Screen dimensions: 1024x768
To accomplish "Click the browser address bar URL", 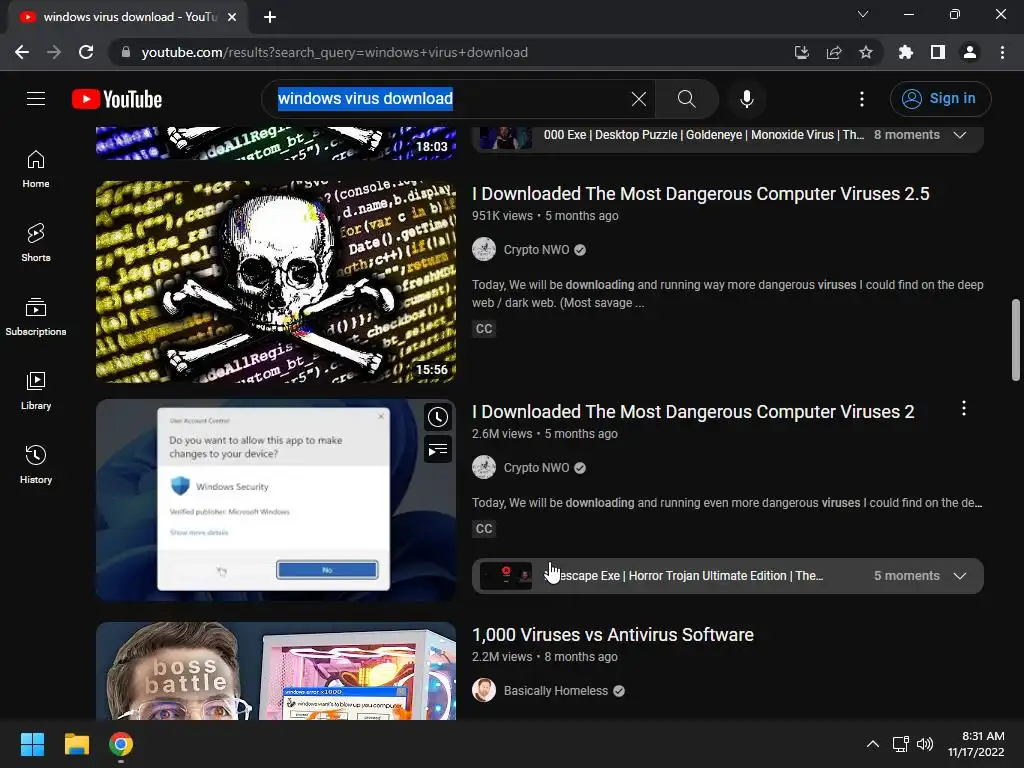I will tap(334, 52).
